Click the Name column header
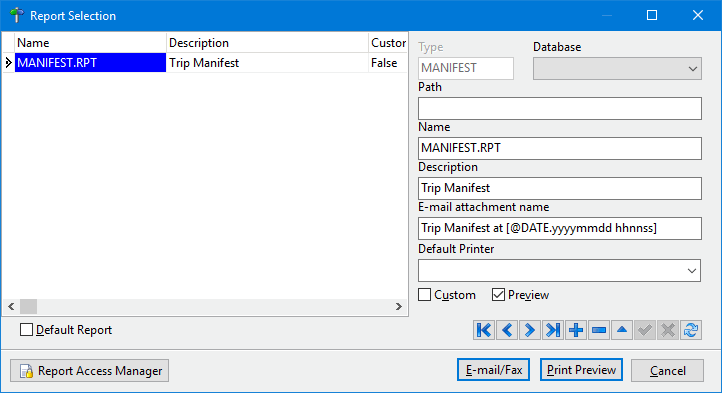This screenshot has height=393, width=722. click(90, 43)
